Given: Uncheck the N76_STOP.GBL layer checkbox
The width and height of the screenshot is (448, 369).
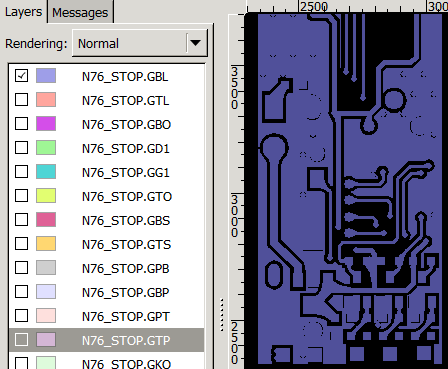Looking at the screenshot, I should pos(22,76).
